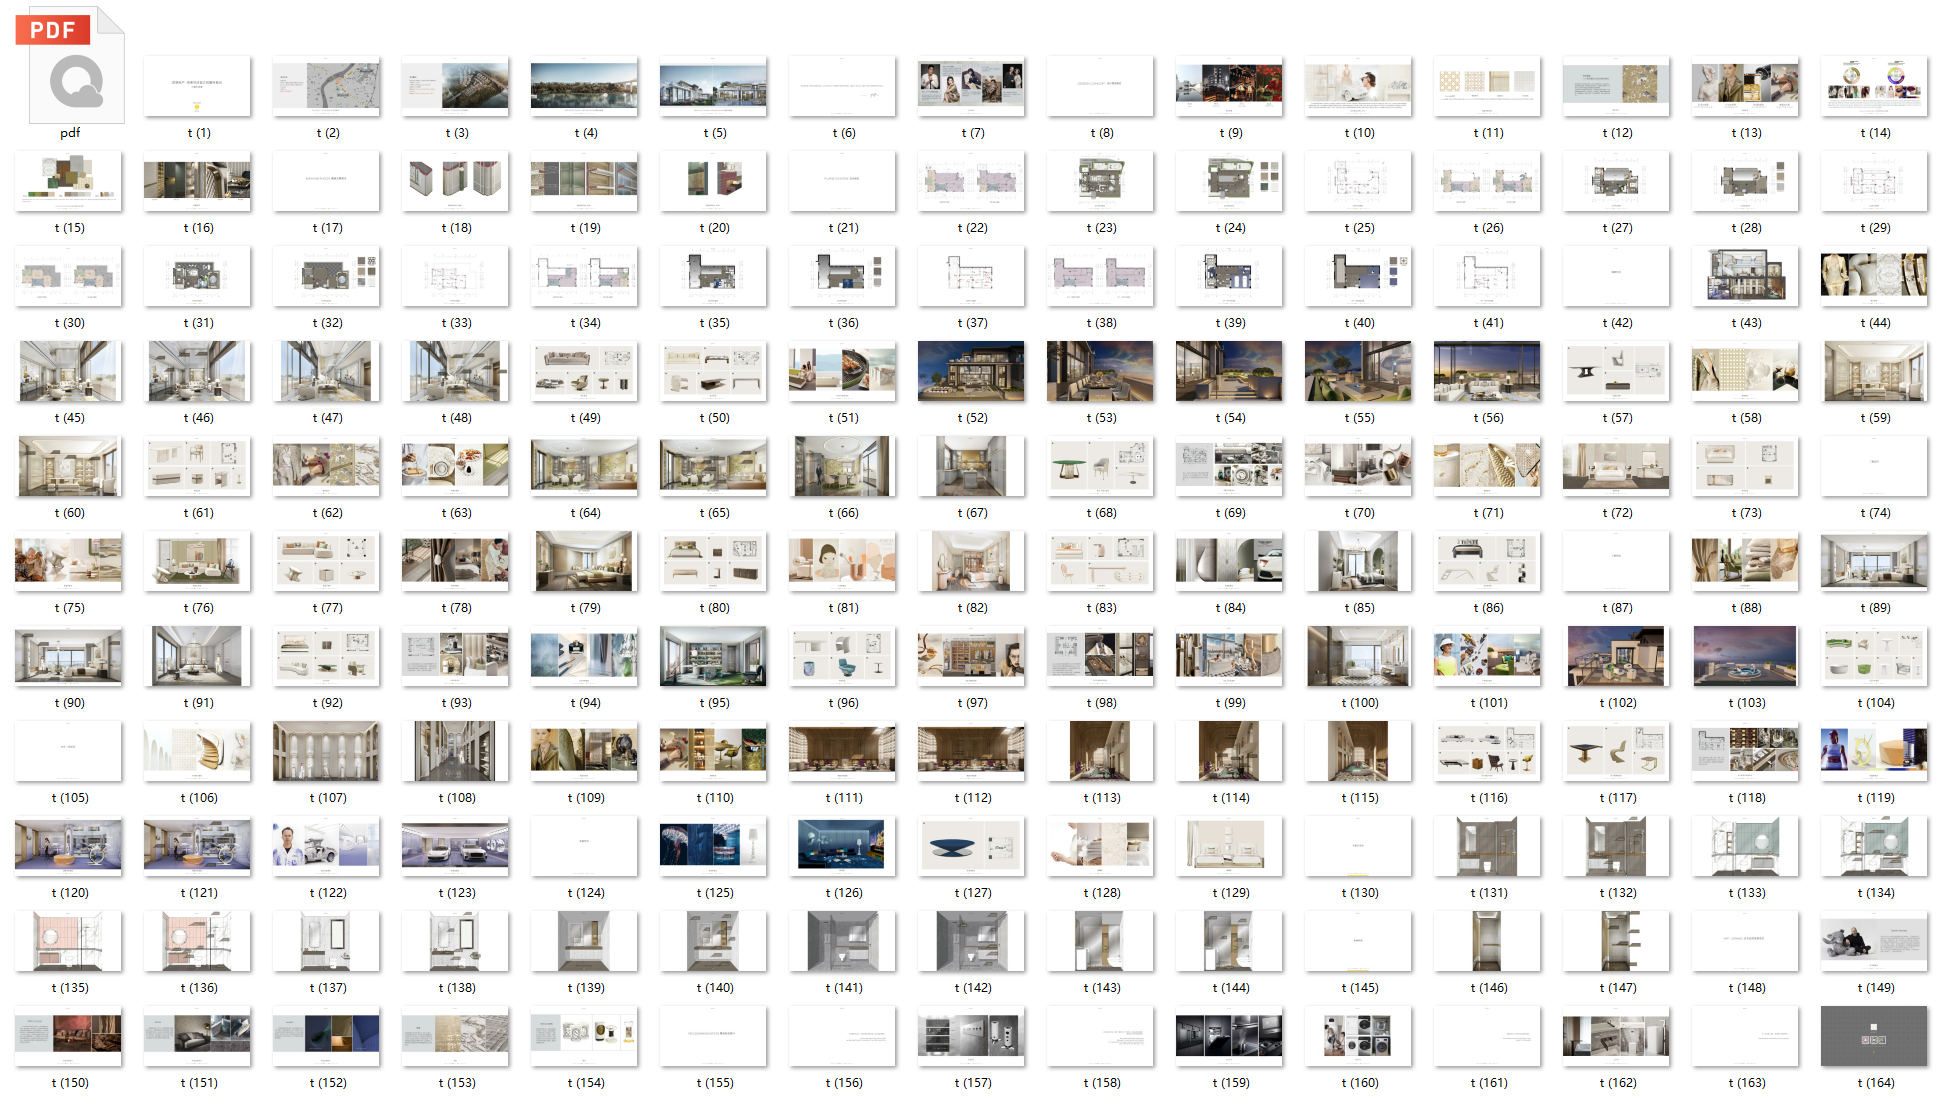The width and height of the screenshot is (1940, 1104).
Task: Click the file name label t (160)
Action: [x=1359, y=1083]
